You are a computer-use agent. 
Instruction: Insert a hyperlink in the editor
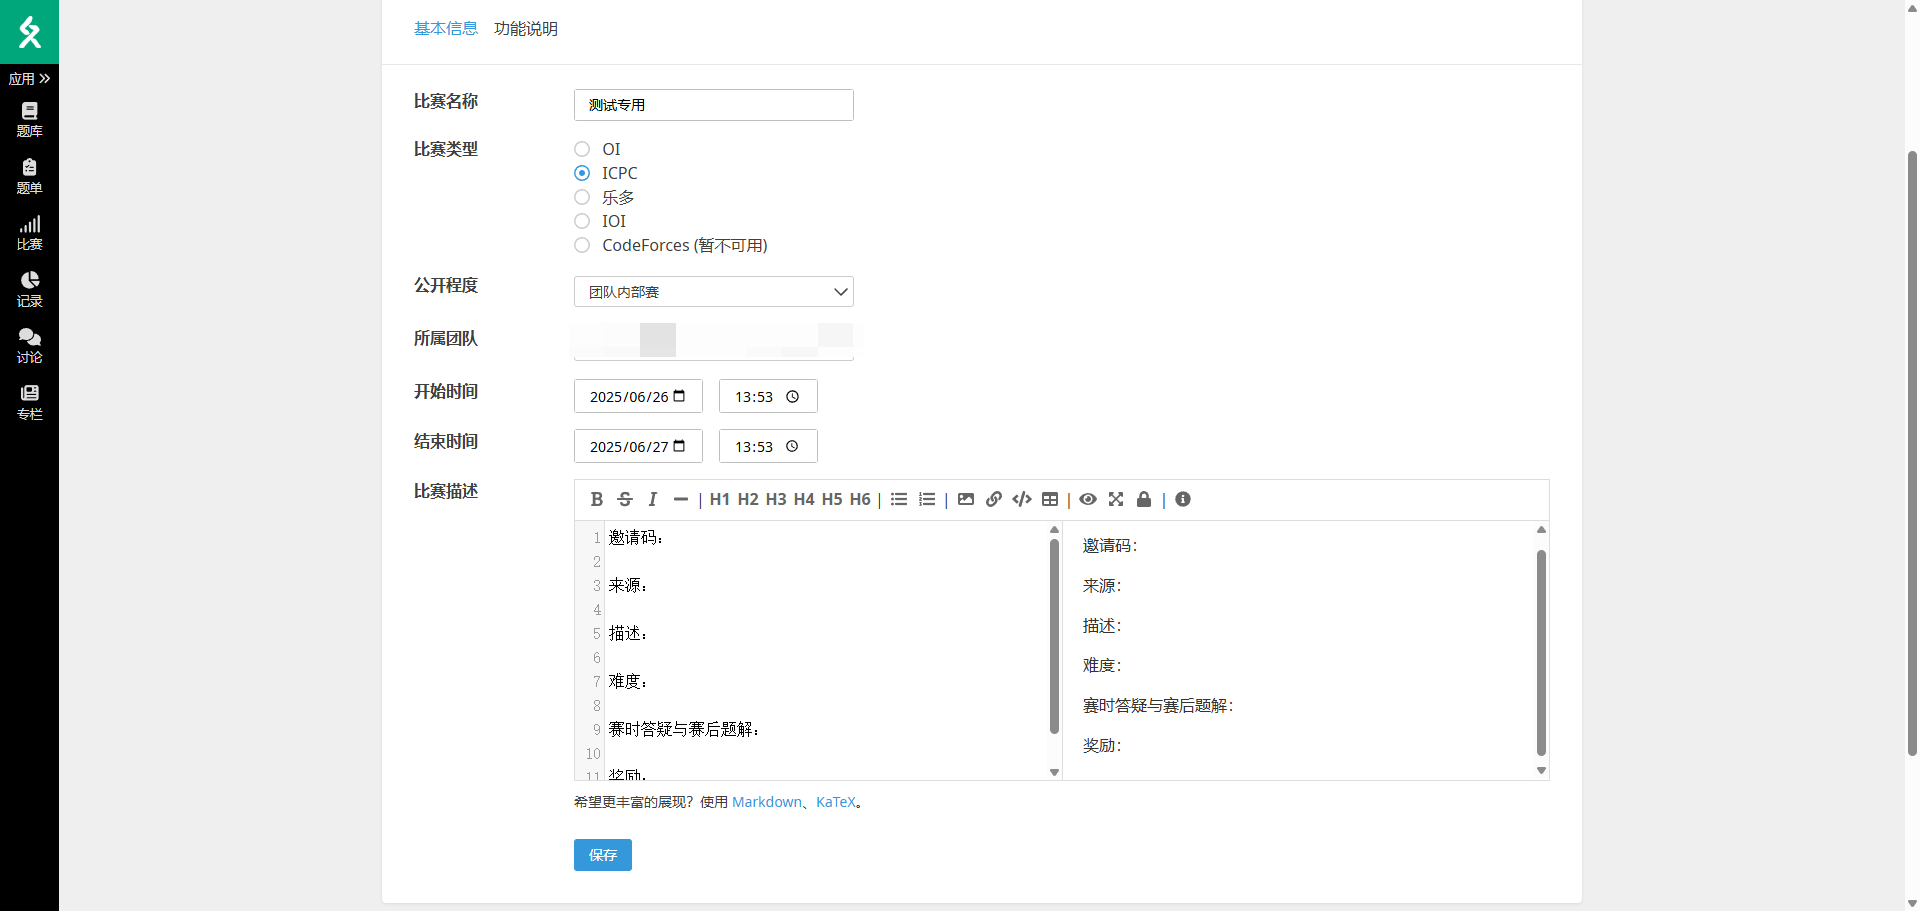pyautogui.click(x=994, y=499)
